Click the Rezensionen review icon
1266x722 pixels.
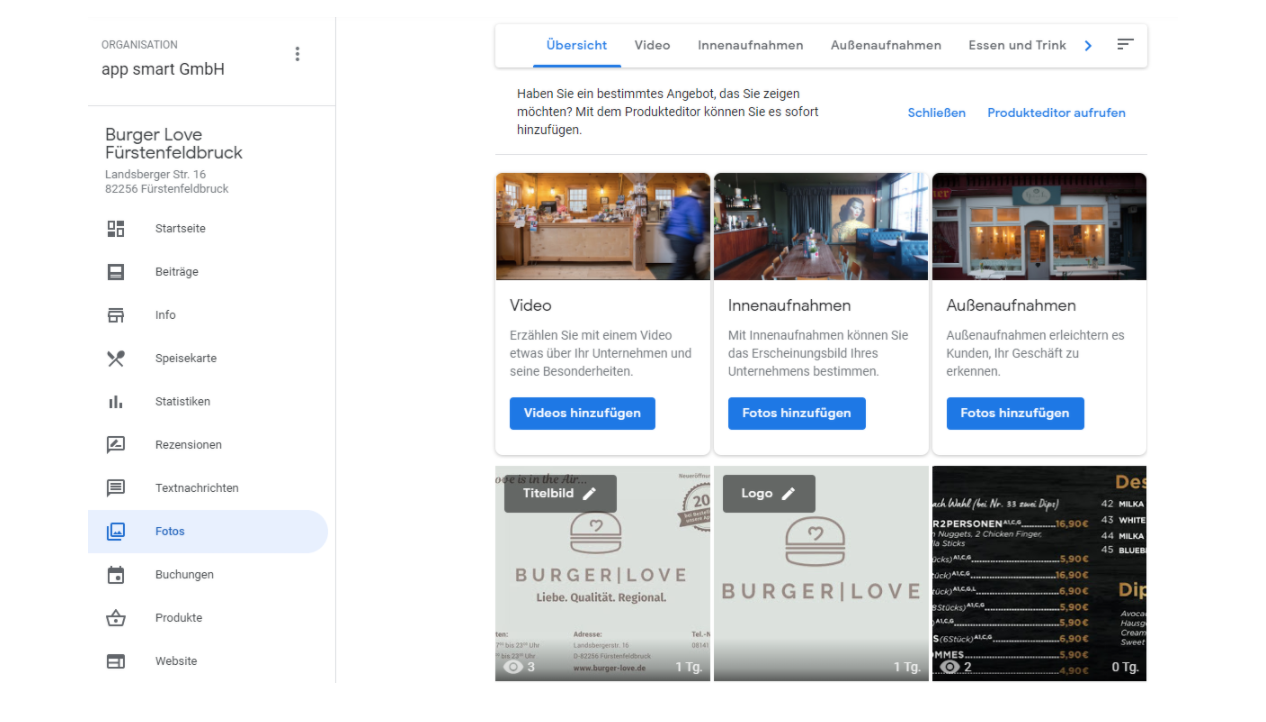pyautogui.click(x=116, y=445)
